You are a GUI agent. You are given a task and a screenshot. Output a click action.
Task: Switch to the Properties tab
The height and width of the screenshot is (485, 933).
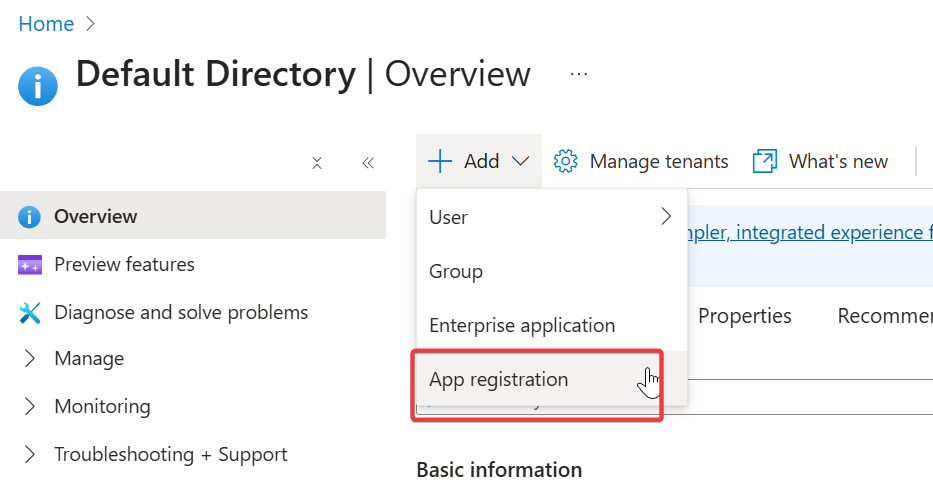(x=744, y=316)
